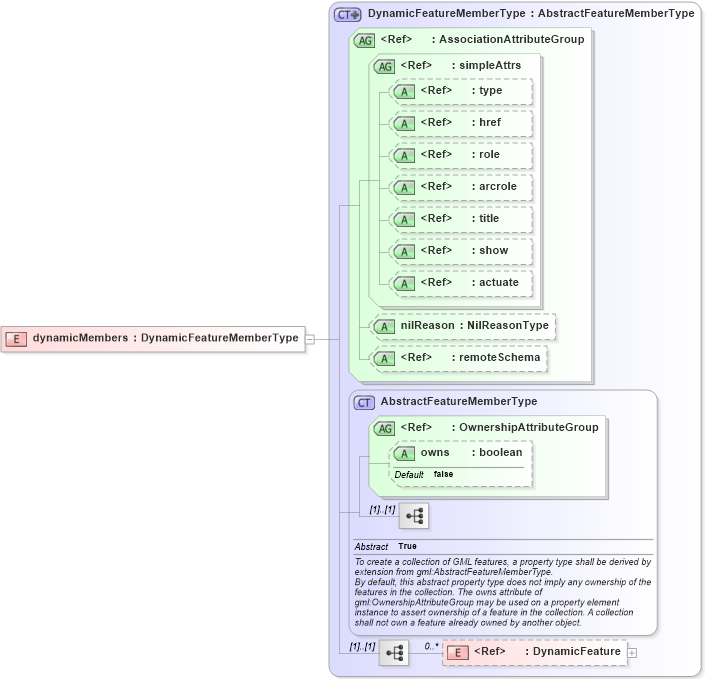Click the A icon of role attribute

(x=404, y=155)
